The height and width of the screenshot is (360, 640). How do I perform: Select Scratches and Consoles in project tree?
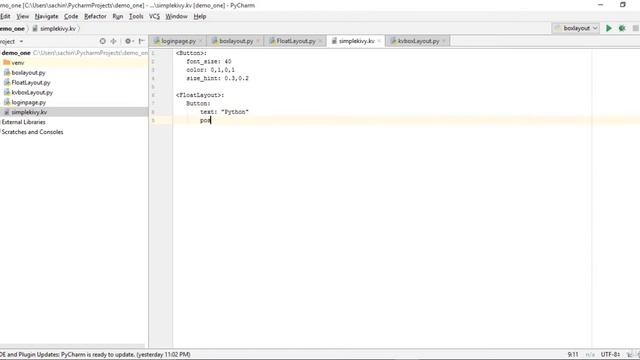pyautogui.click(x=32, y=132)
